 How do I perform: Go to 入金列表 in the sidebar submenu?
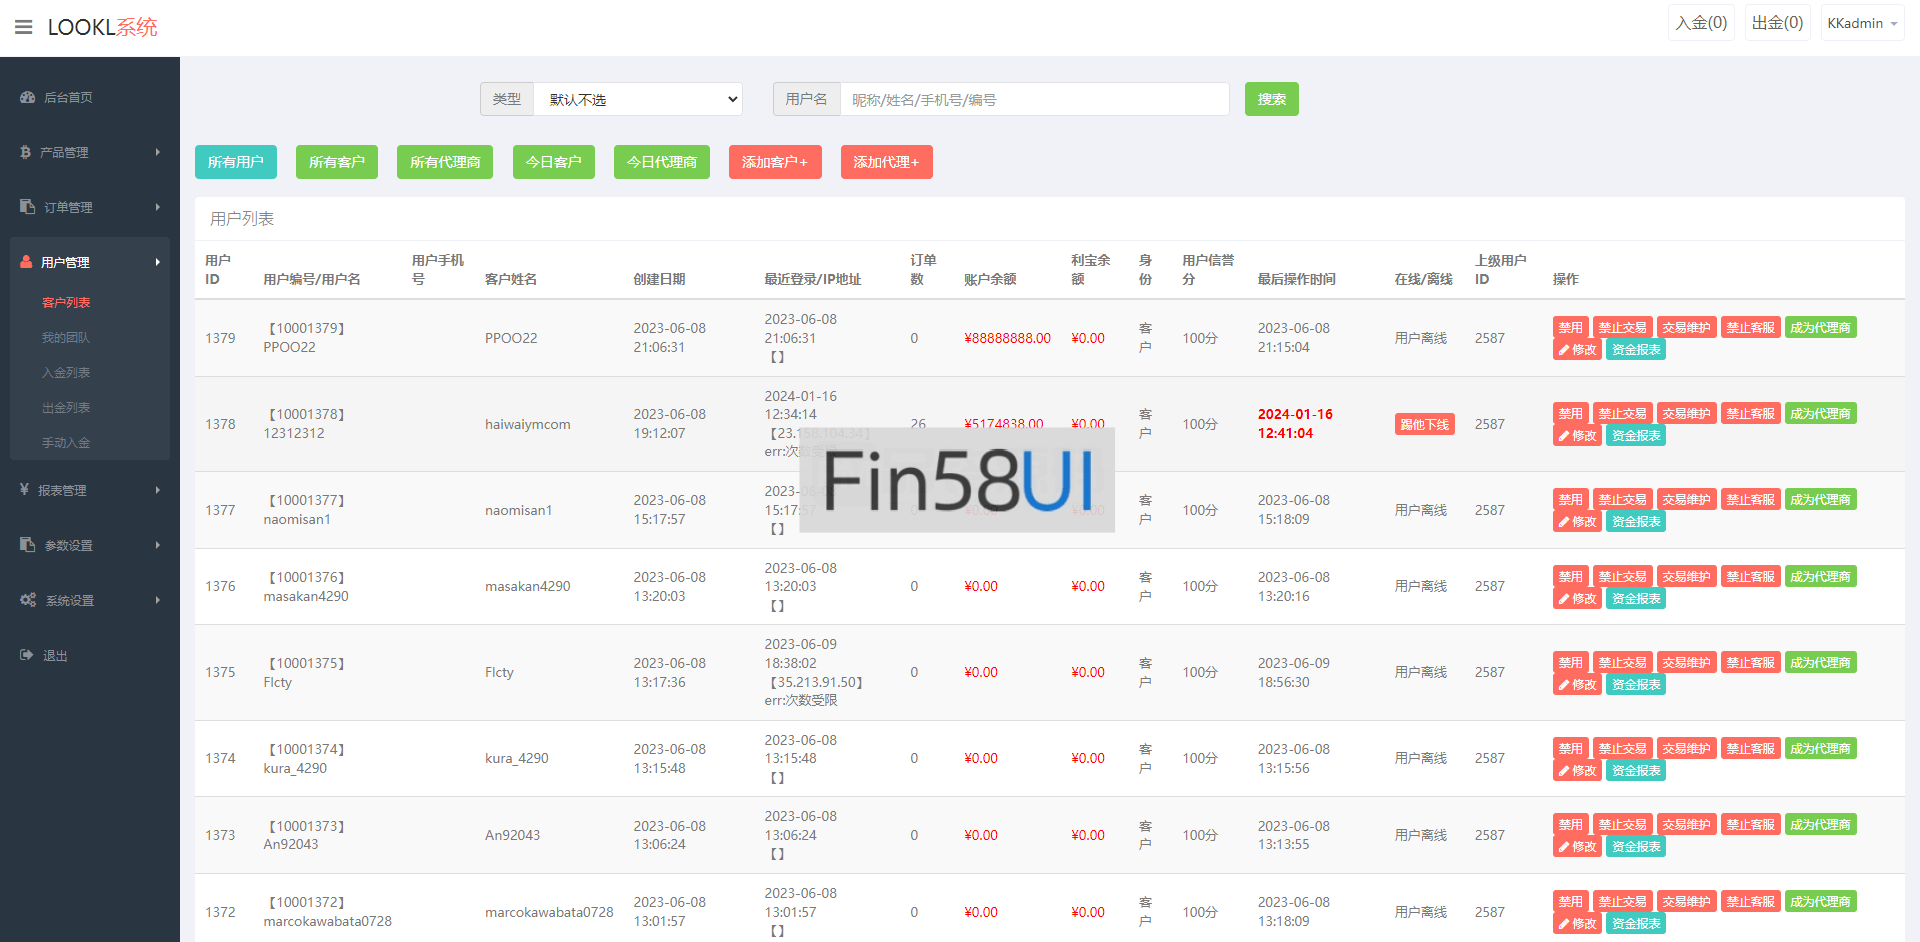click(66, 373)
